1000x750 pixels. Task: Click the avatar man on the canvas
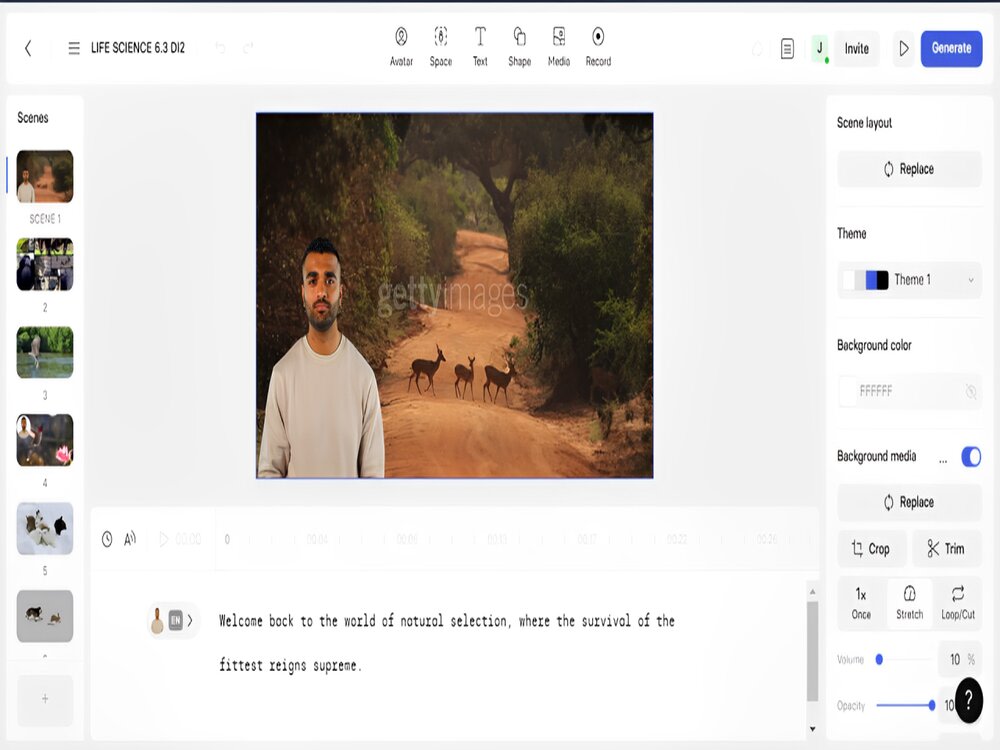tap(321, 358)
